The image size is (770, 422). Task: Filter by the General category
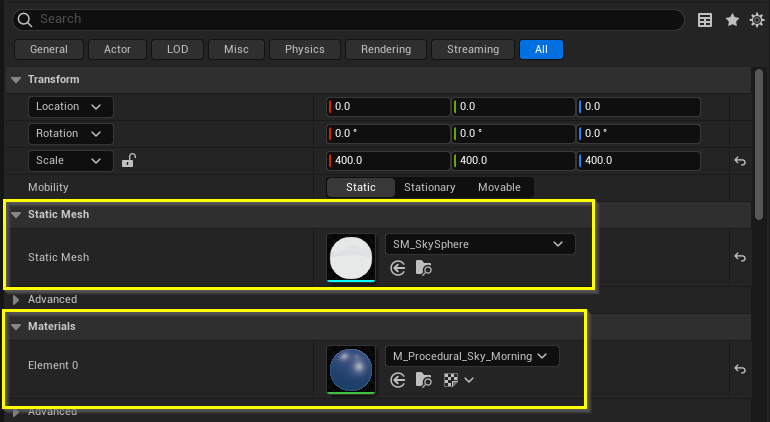49,50
